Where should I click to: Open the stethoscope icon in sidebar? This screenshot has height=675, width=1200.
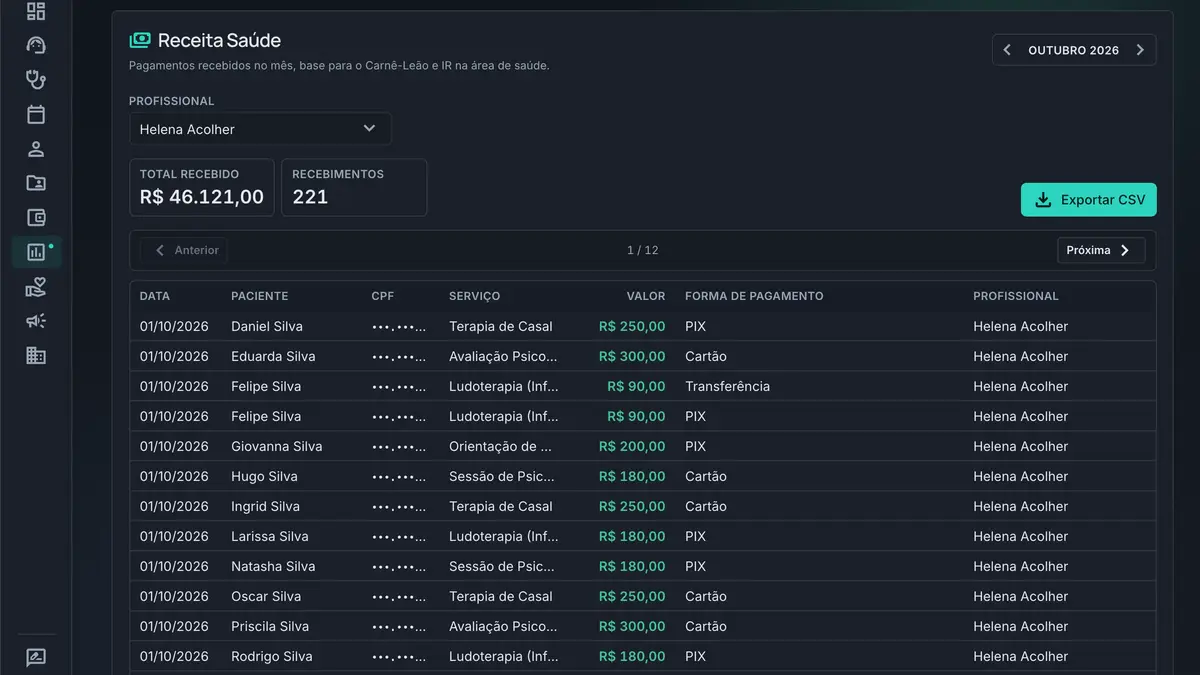point(36,80)
